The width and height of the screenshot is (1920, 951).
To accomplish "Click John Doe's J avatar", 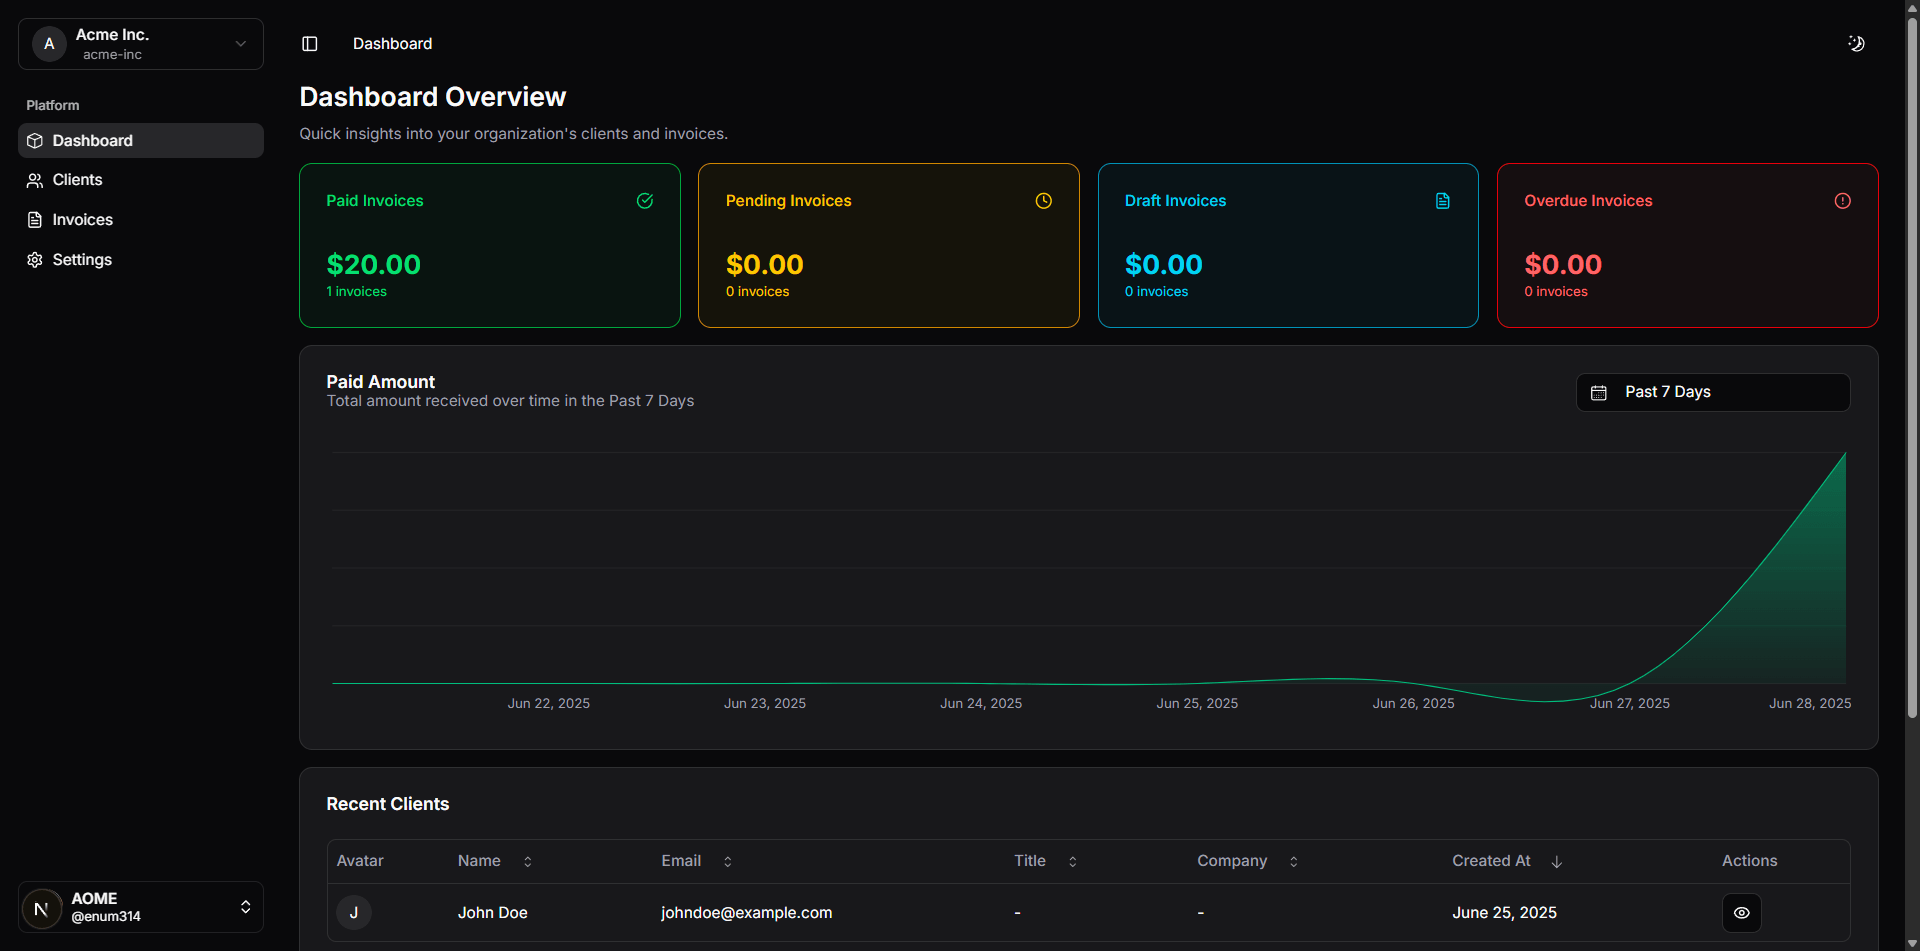I will point(354,913).
